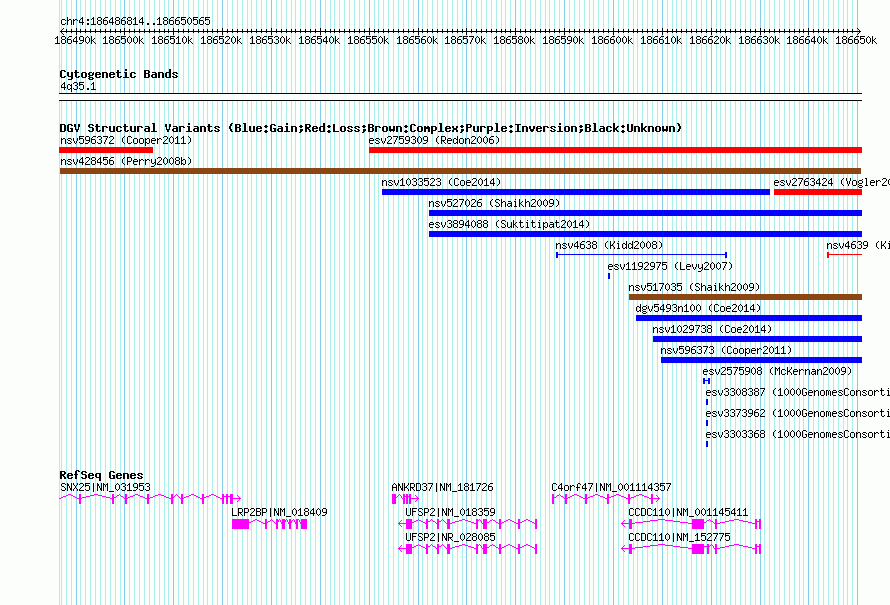Click the 186490k position on the ruler
This screenshot has width=890, height=605.
tap(75, 40)
